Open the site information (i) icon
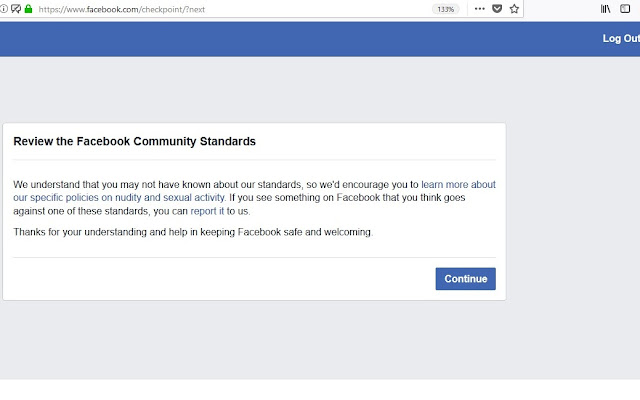This screenshot has height=400, width=640. click(x=4, y=9)
